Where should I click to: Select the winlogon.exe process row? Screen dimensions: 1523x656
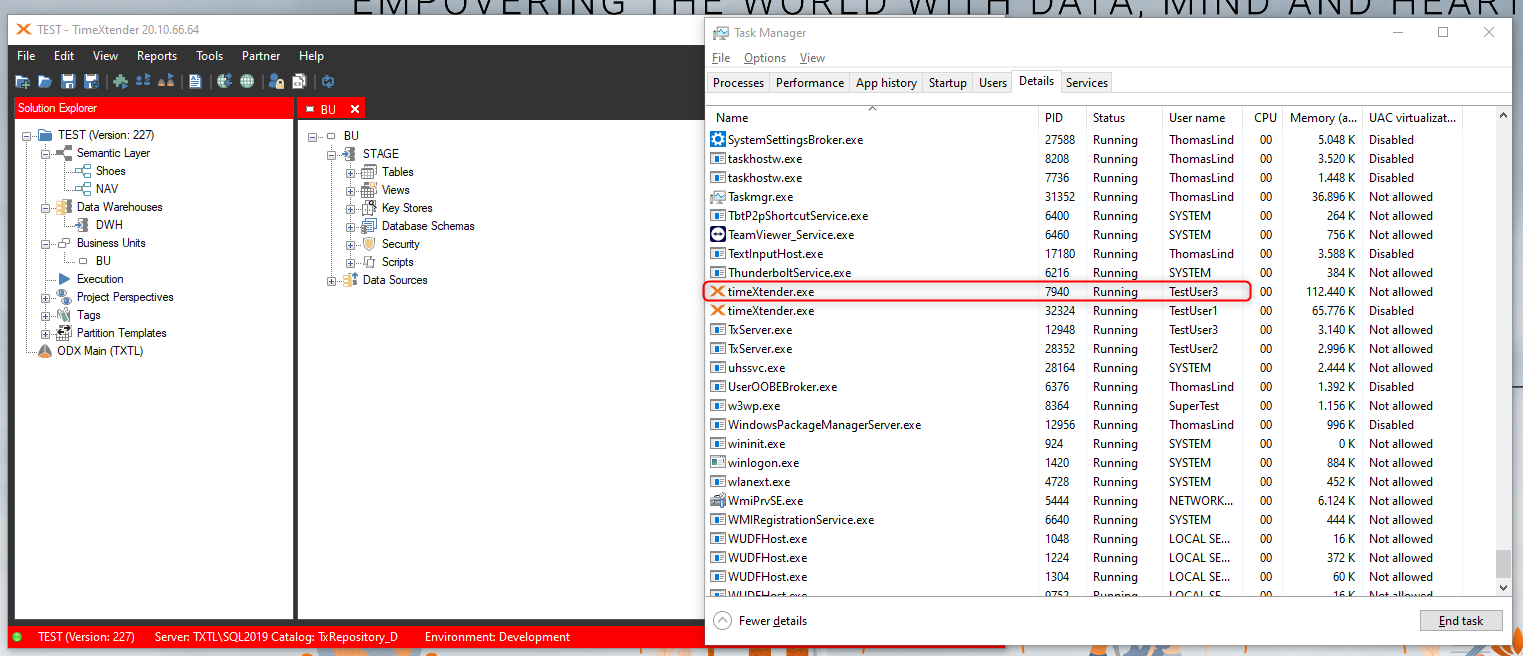(1101, 463)
